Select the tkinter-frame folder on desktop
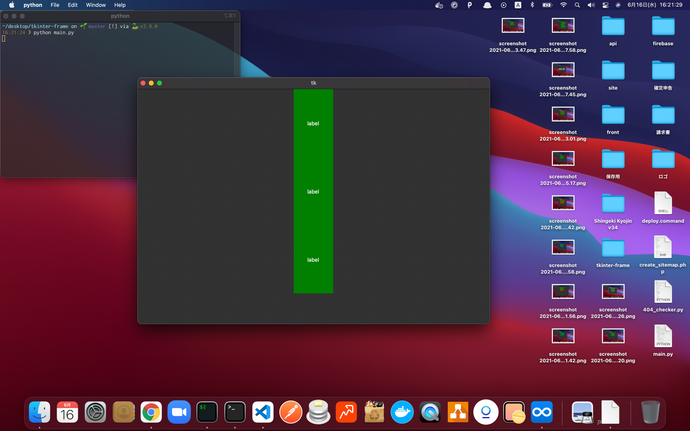The height and width of the screenshot is (431, 690). coord(613,248)
